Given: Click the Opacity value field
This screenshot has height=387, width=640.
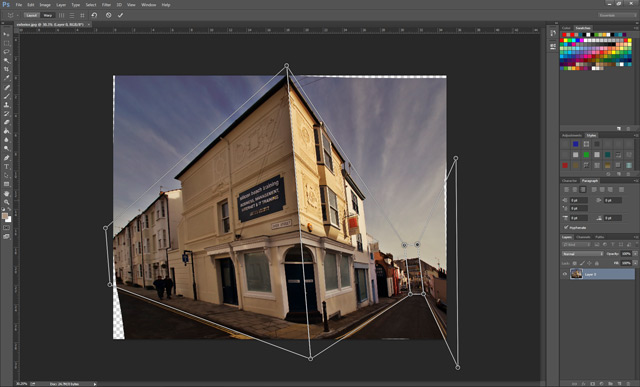Looking at the screenshot, I should point(626,254).
